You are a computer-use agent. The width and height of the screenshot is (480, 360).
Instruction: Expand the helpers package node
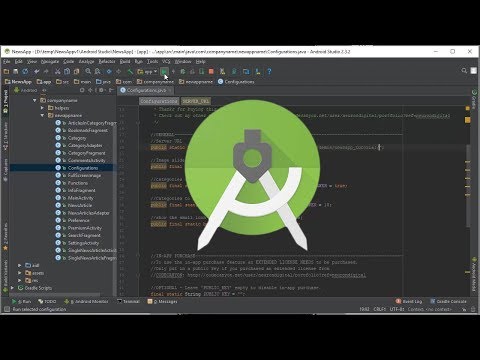42,108
